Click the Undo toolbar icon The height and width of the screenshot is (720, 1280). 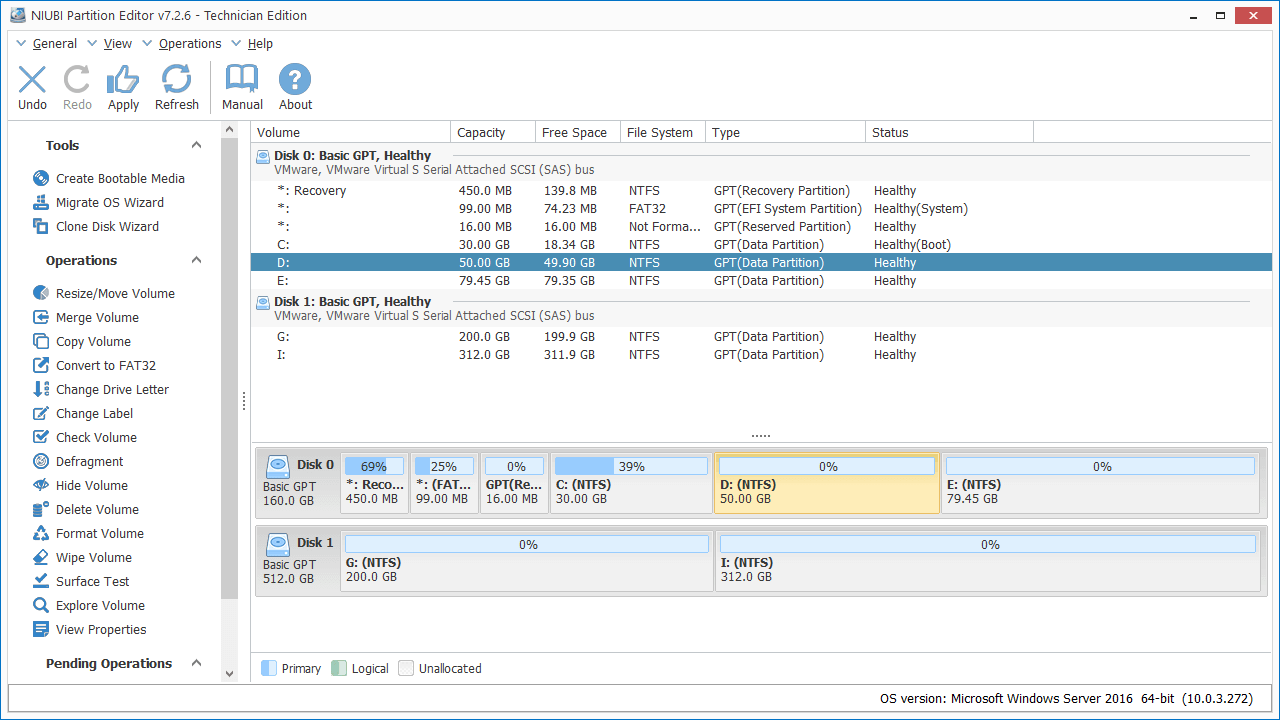pyautogui.click(x=32, y=81)
